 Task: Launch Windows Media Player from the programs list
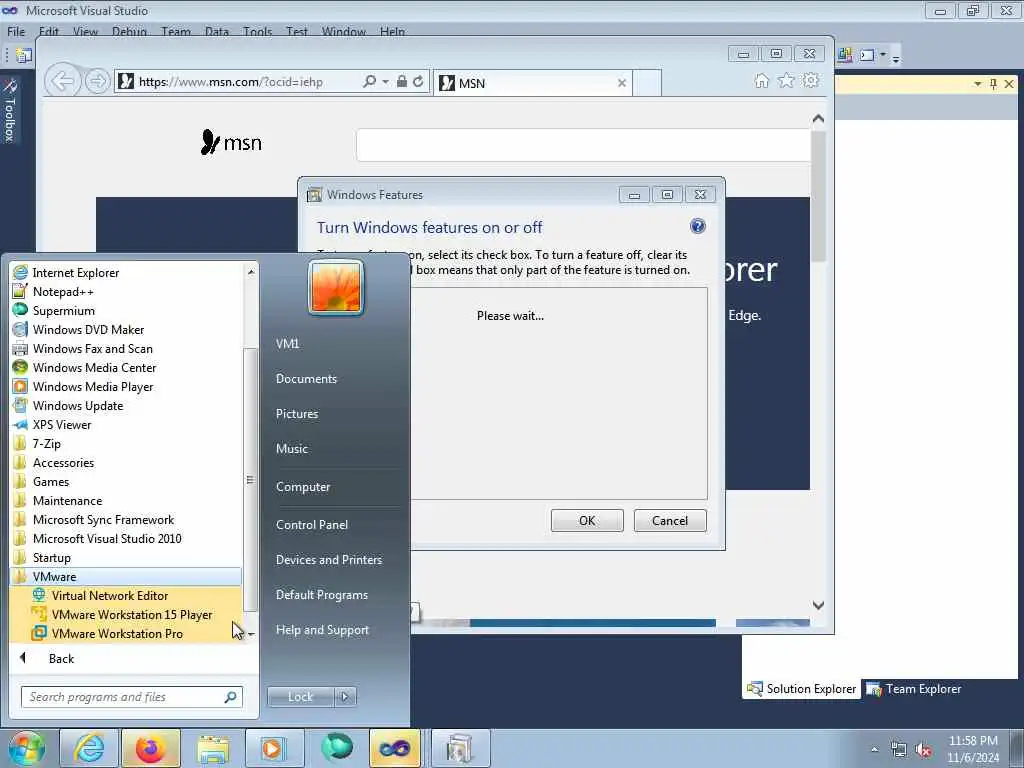coord(93,387)
